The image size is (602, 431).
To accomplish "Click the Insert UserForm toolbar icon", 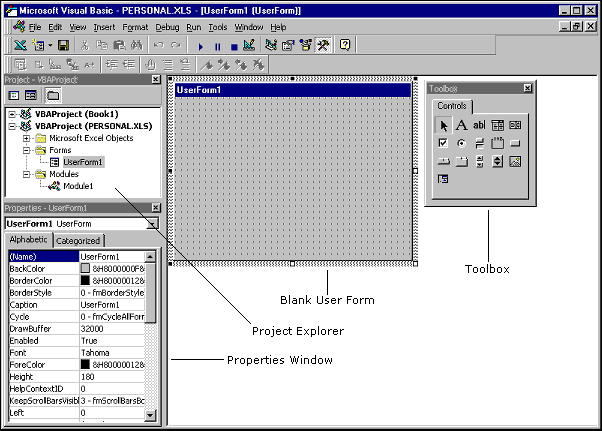I will [x=38, y=45].
